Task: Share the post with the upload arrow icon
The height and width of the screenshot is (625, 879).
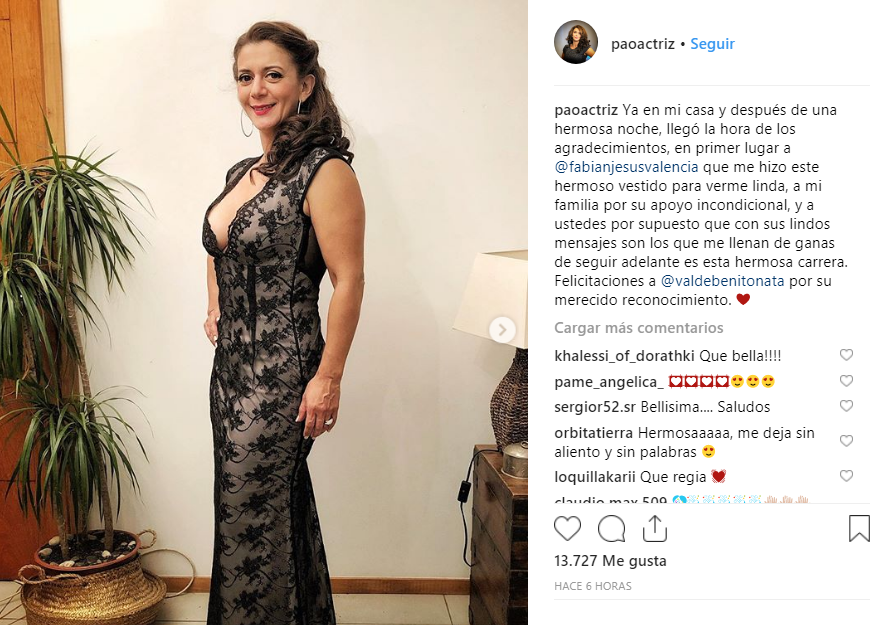Action: point(654,528)
